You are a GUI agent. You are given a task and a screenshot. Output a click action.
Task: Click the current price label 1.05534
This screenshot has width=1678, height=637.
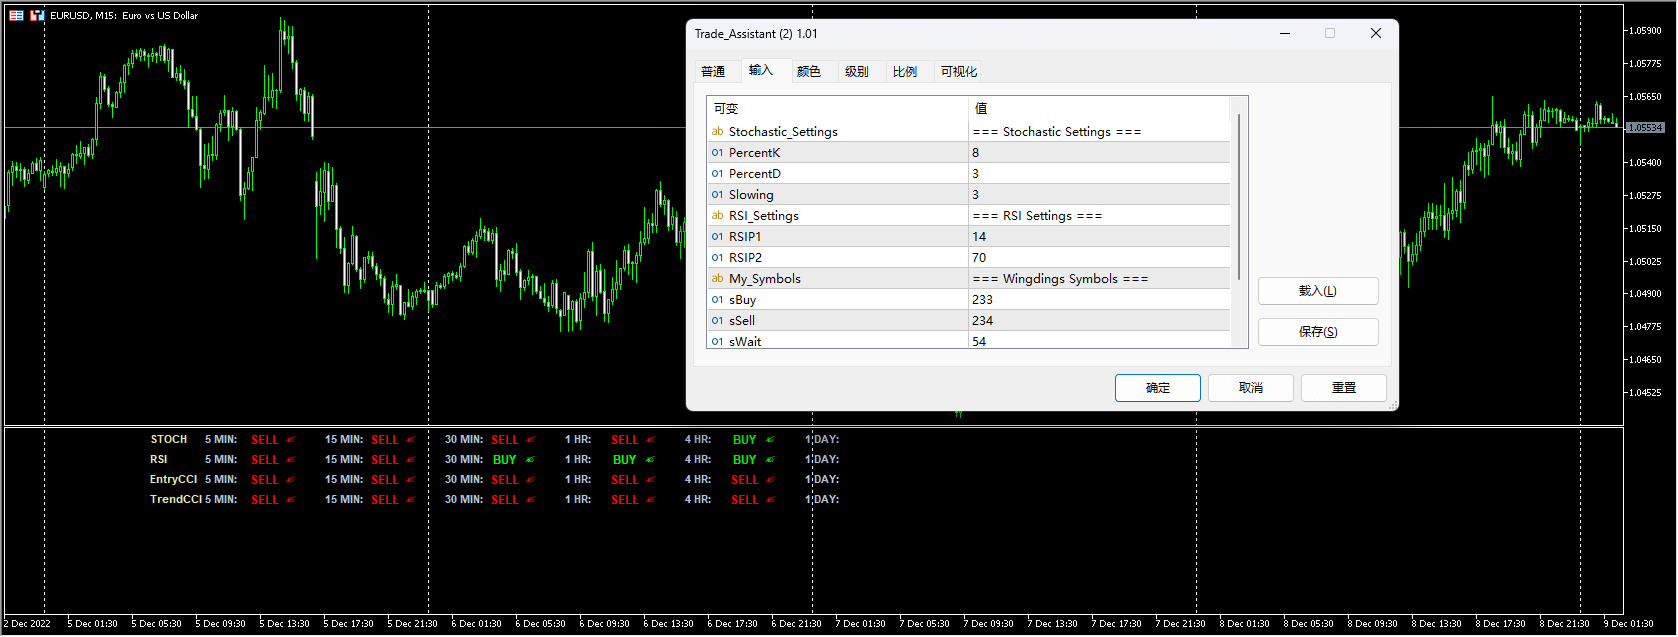1645,128
